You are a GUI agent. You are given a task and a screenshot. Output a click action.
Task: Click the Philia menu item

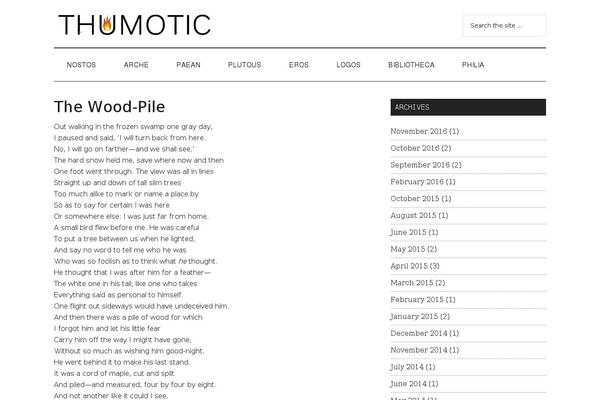point(473,65)
